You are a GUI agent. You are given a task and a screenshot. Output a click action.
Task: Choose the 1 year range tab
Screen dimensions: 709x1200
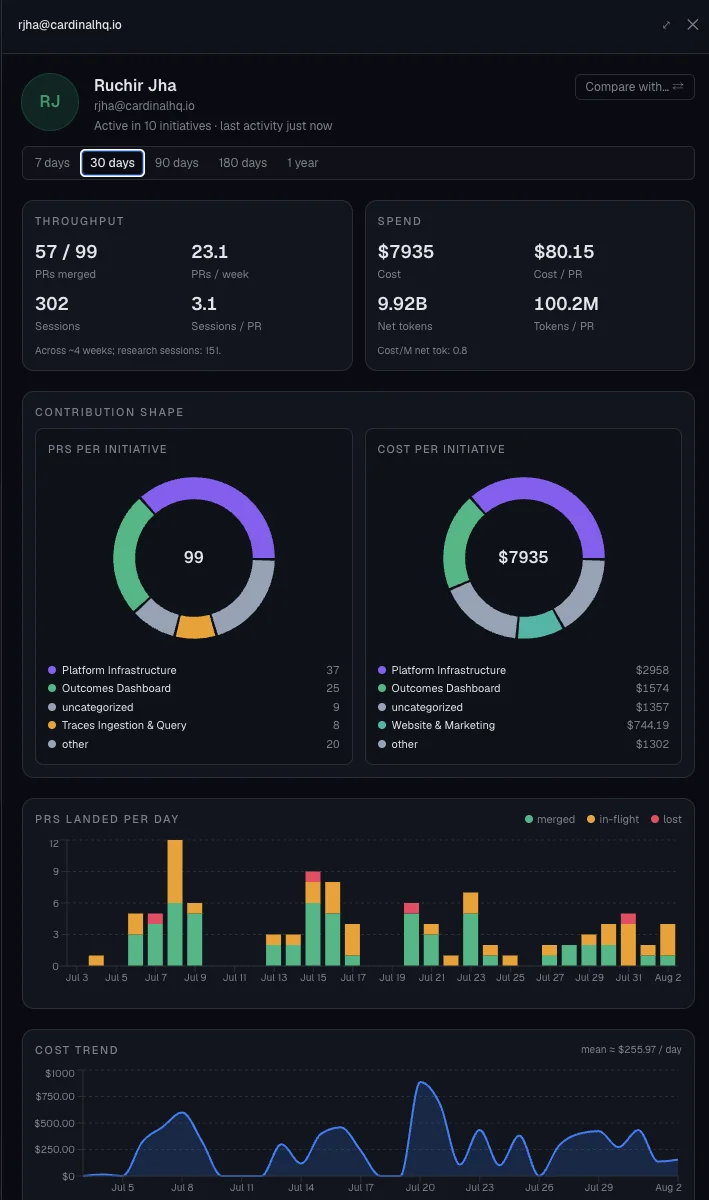[x=302, y=163]
